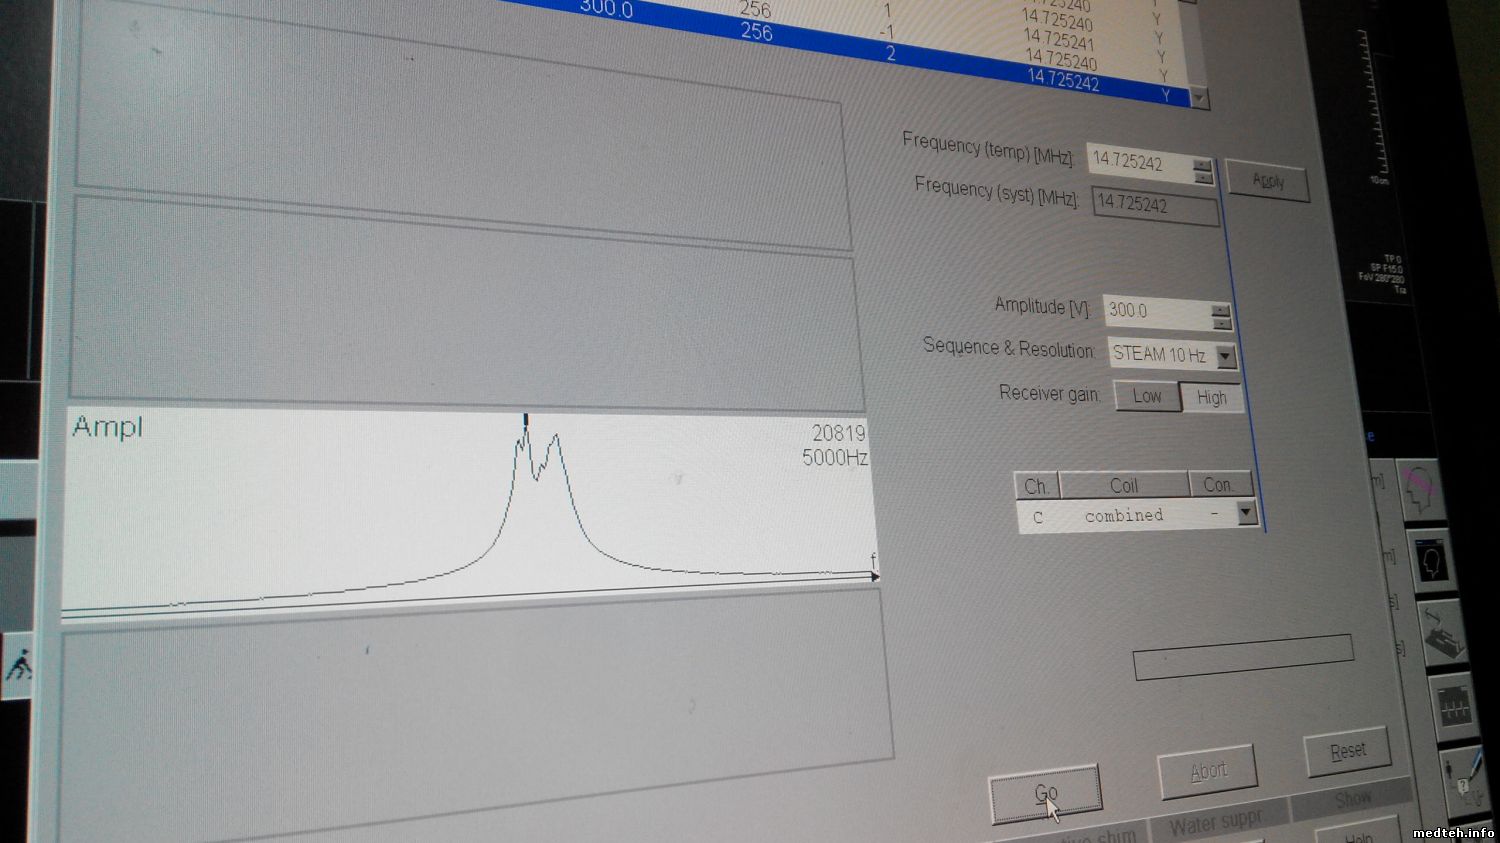1500x843 pixels.
Task: Increase Frequency (temp) with up stepper
Action: pyautogui.click(x=1203, y=165)
